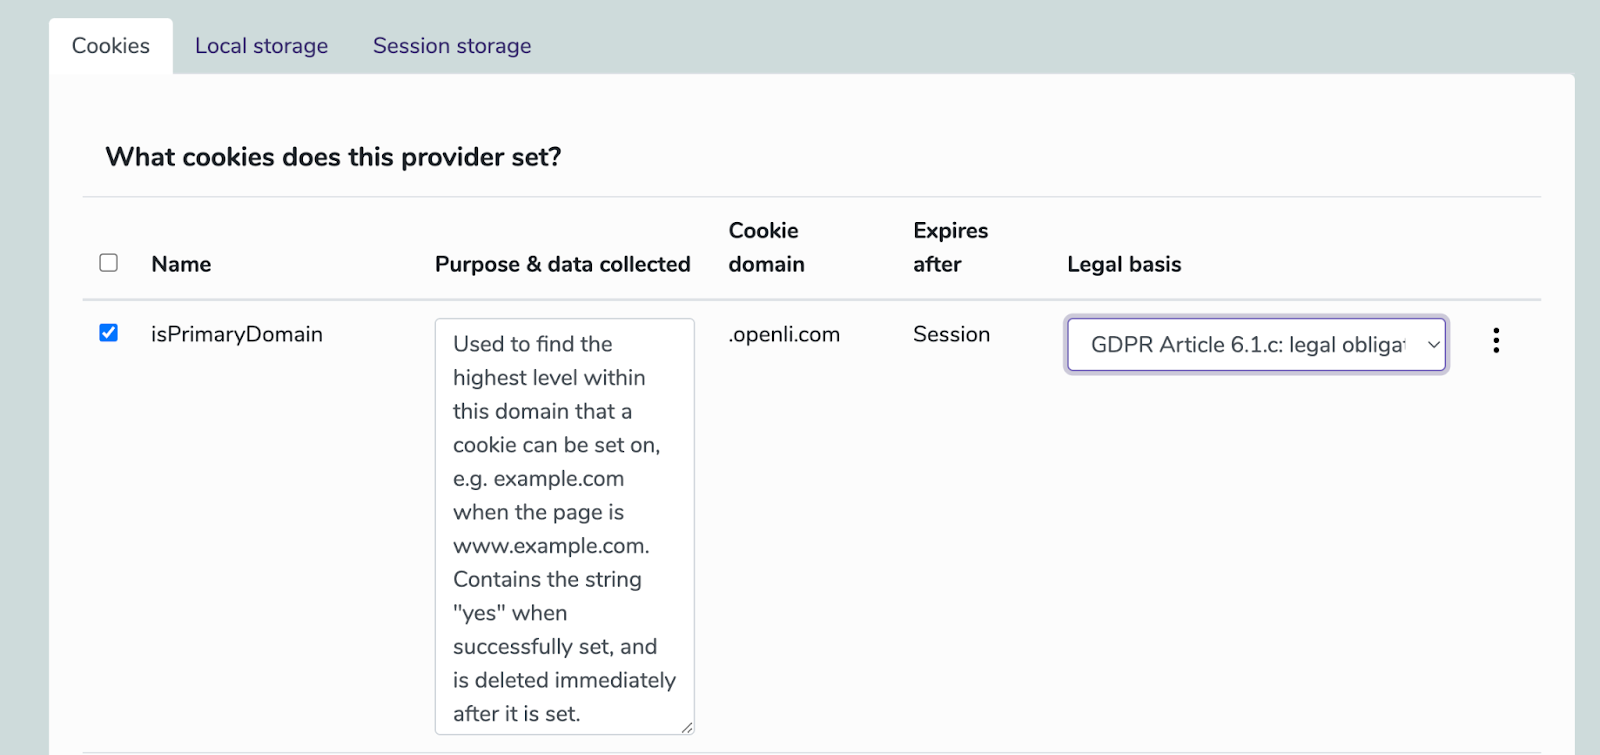The width and height of the screenshot is (1600, 755).
Task: Switch to the Local storage tab
Action: coord(261,46)
